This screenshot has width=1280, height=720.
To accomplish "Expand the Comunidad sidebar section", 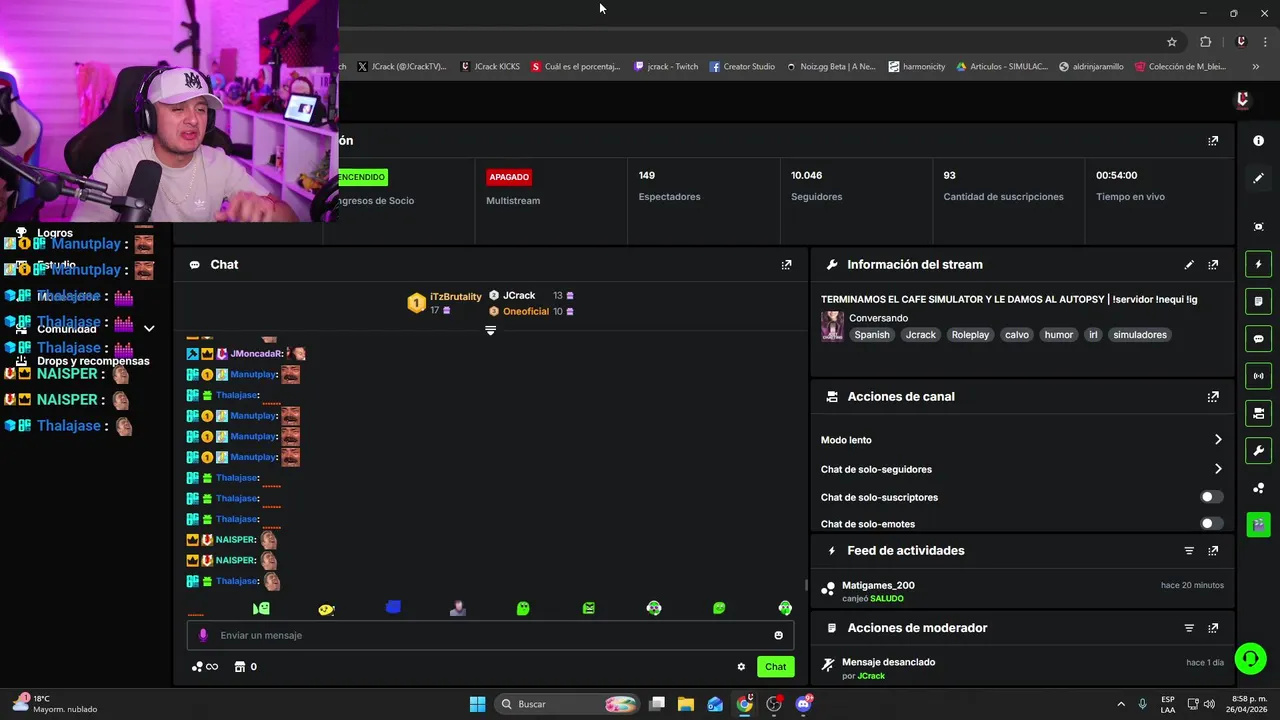I will tap(149, 329).
